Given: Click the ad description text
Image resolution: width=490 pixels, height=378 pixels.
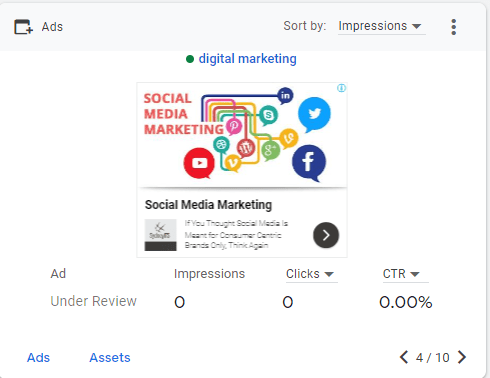Looking at the screenshot, I should [236, 234].
